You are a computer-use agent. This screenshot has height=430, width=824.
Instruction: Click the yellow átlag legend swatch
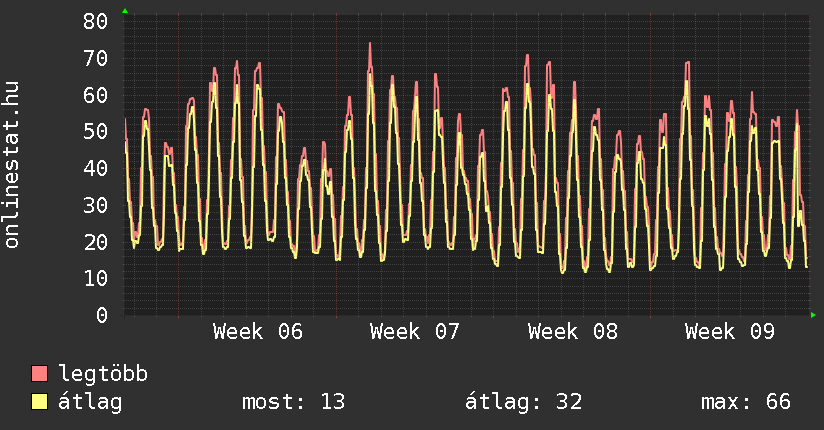point(40,402)
